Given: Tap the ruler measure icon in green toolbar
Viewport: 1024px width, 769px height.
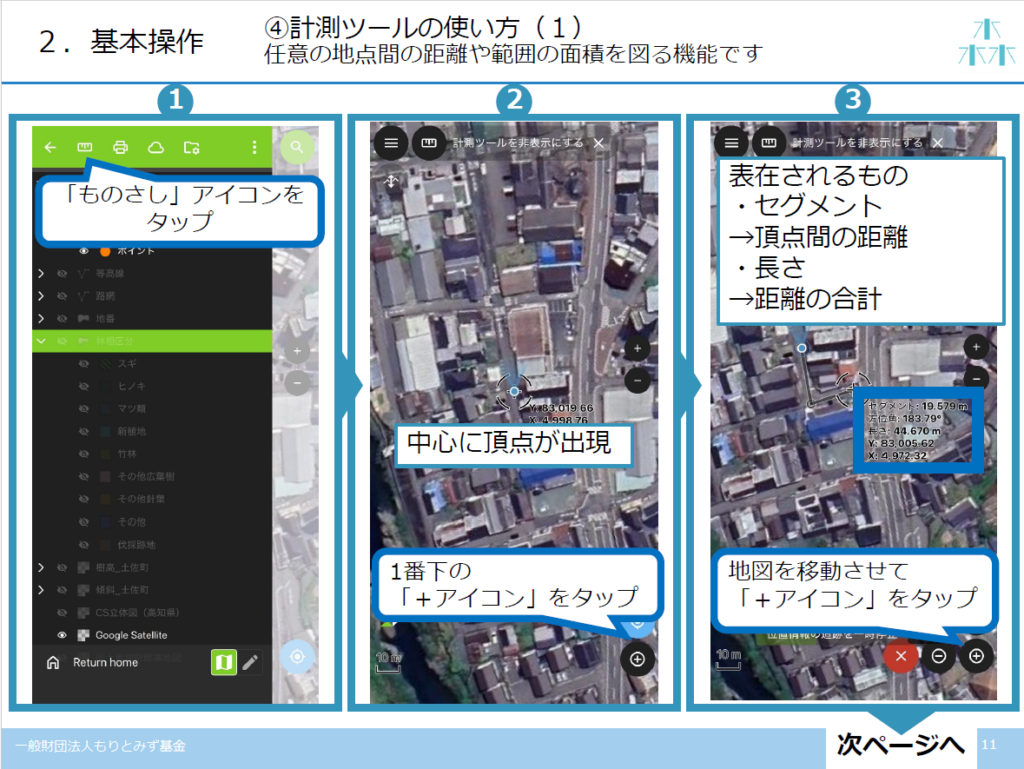Looking at the screenshot, I should tap(85, 148).
